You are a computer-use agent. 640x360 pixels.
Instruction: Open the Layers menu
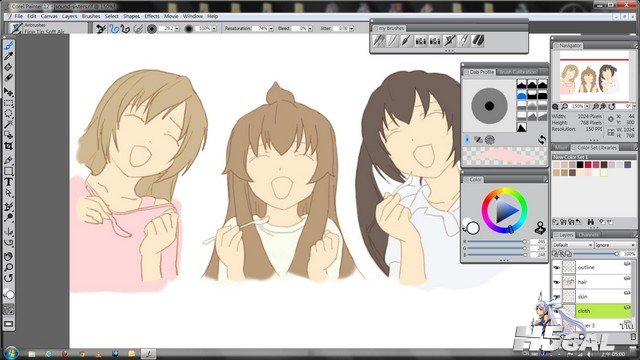(x=69, y=16)
